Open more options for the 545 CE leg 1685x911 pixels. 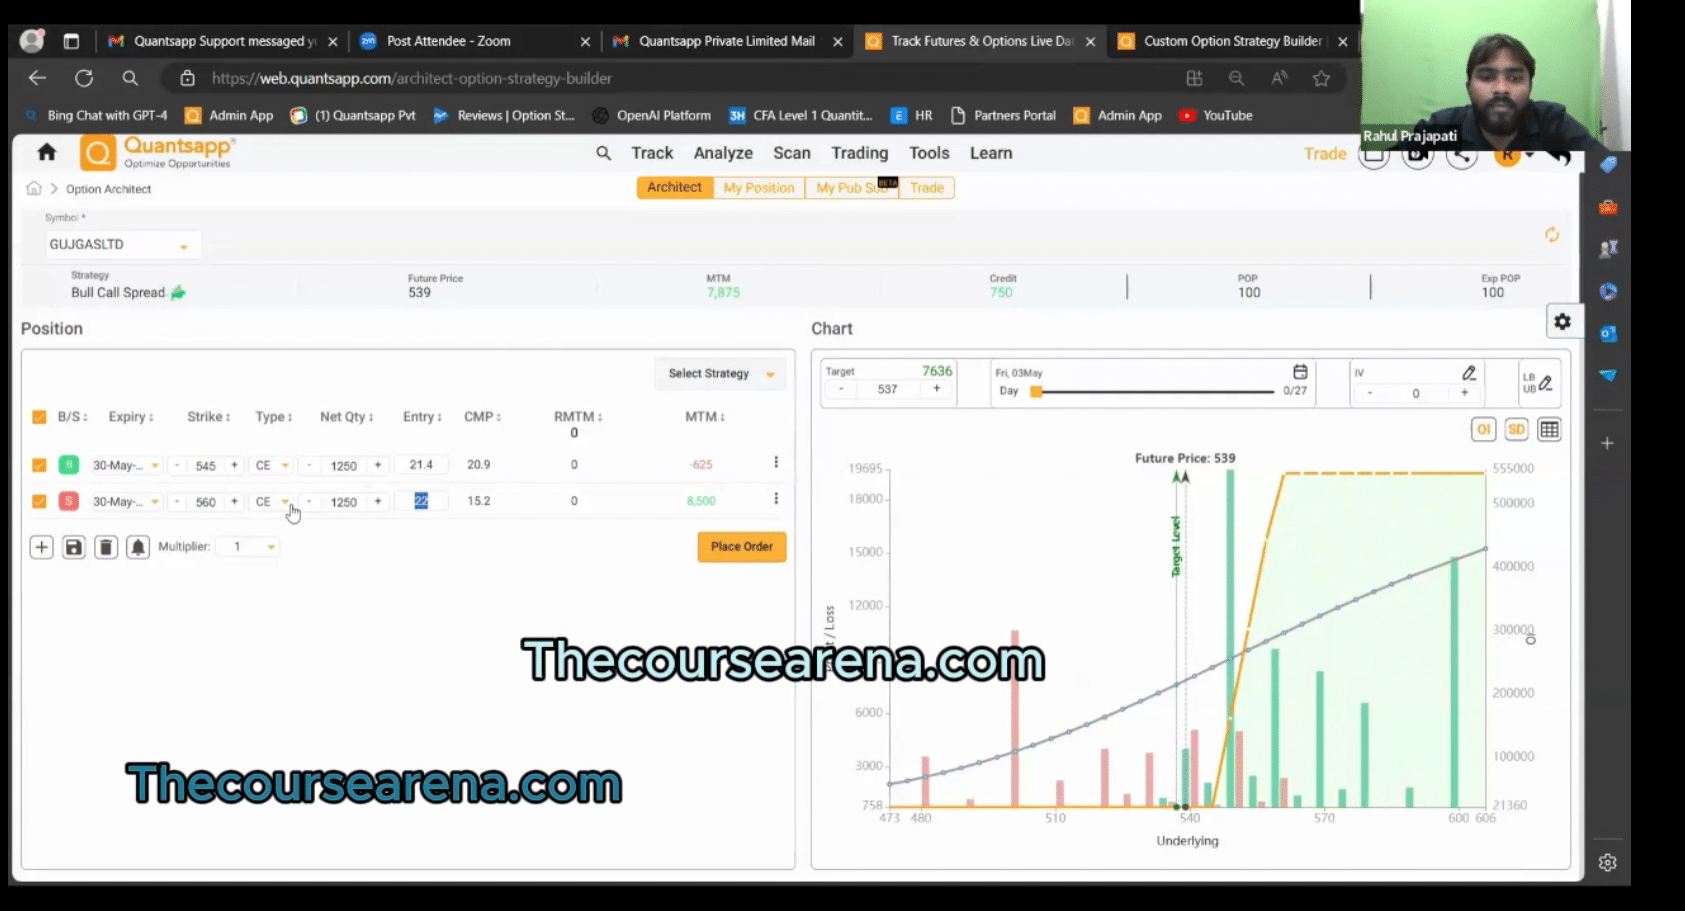[x=776, y=463]
